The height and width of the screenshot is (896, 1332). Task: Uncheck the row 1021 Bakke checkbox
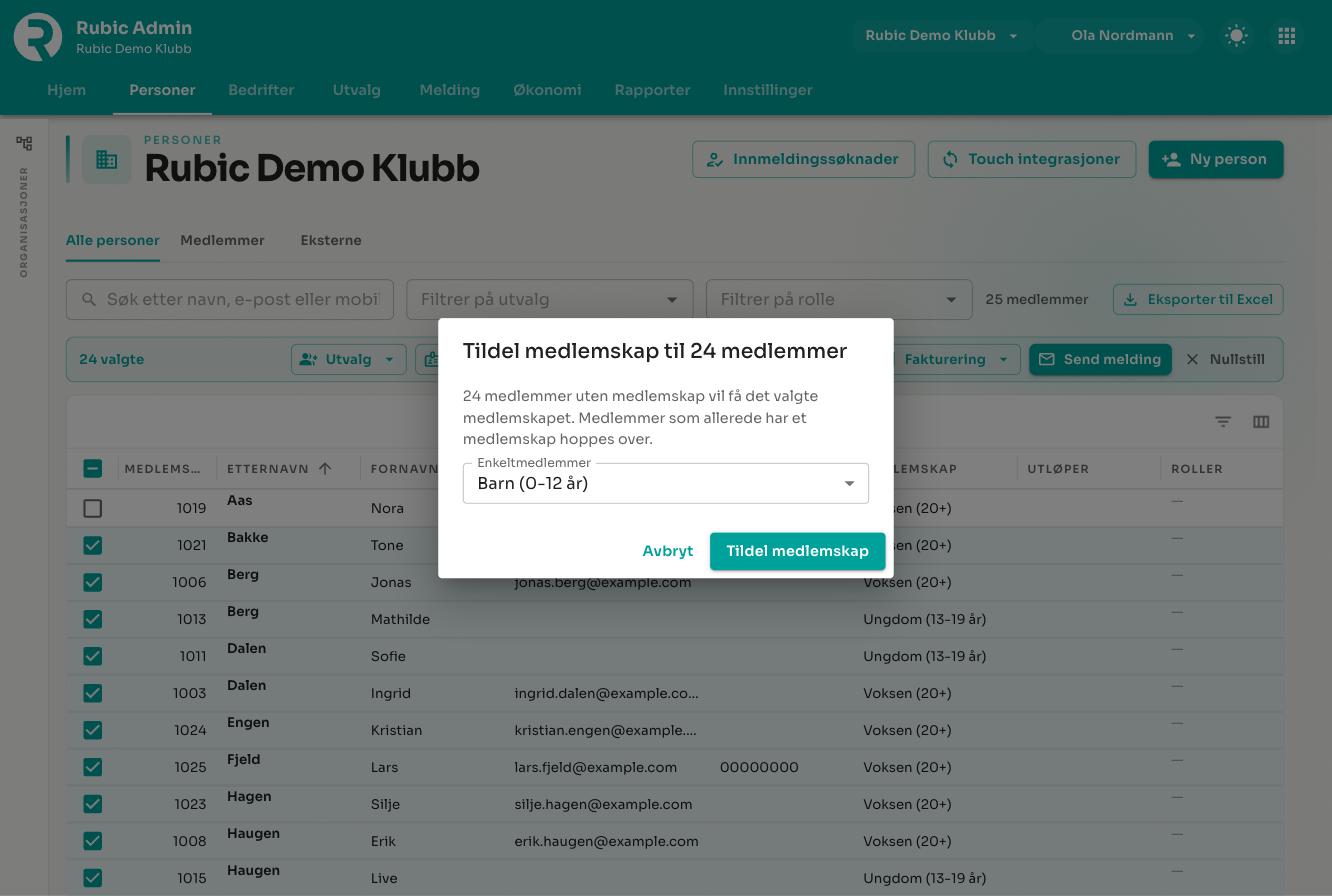[x=93, y=545]
